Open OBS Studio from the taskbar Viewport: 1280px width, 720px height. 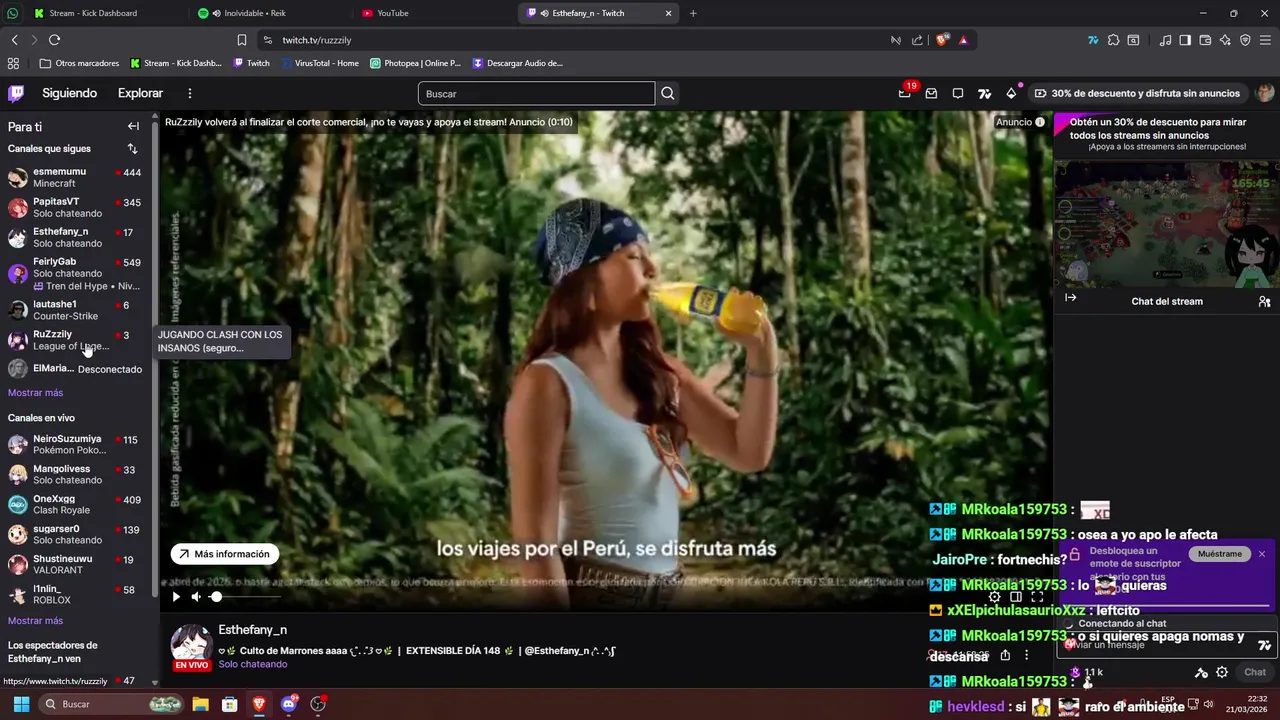tap(318, 704)
